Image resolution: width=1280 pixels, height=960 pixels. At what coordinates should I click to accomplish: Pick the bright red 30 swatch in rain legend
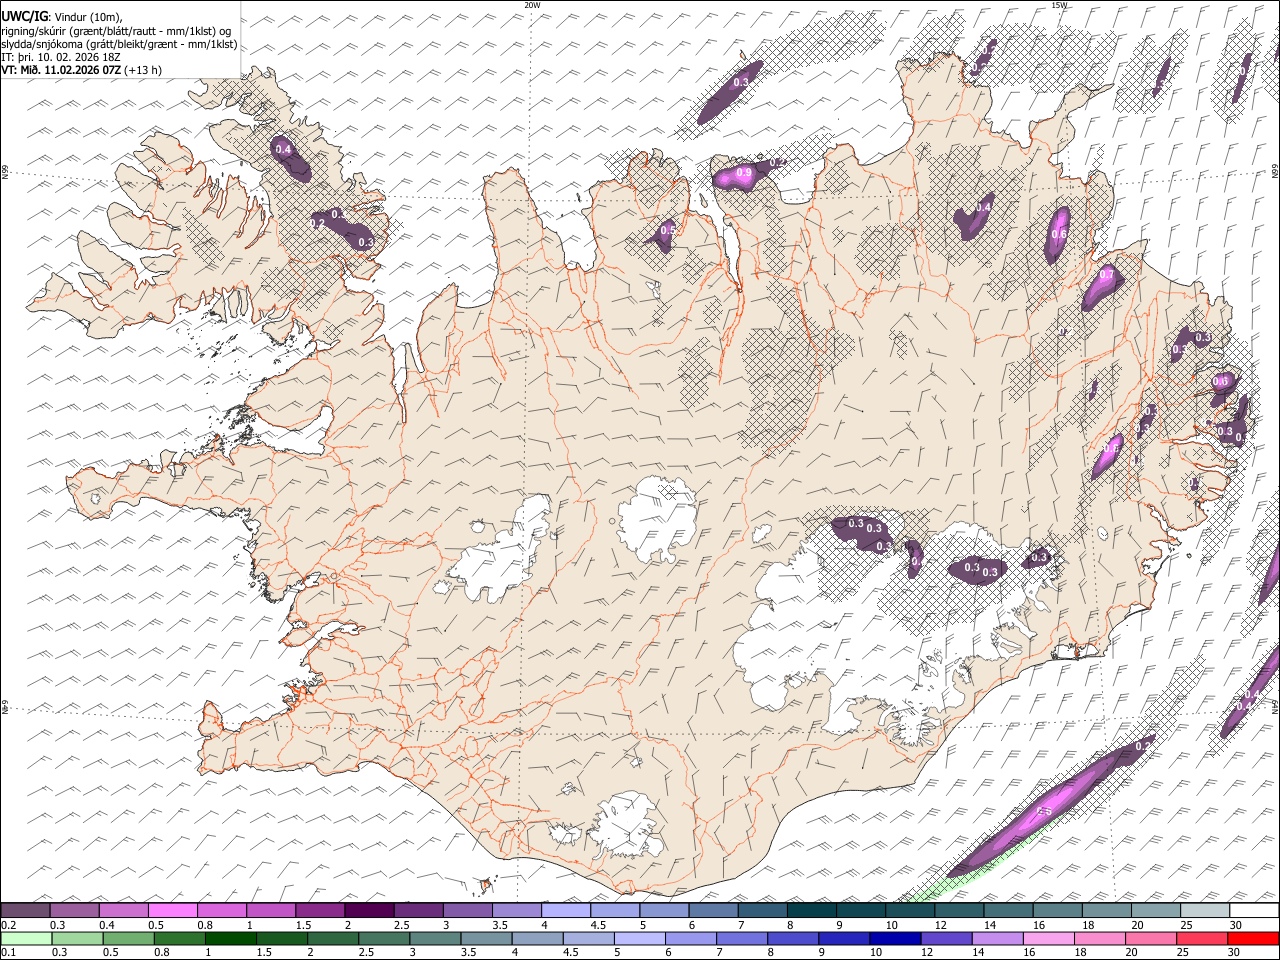(x=1254, y=938)
